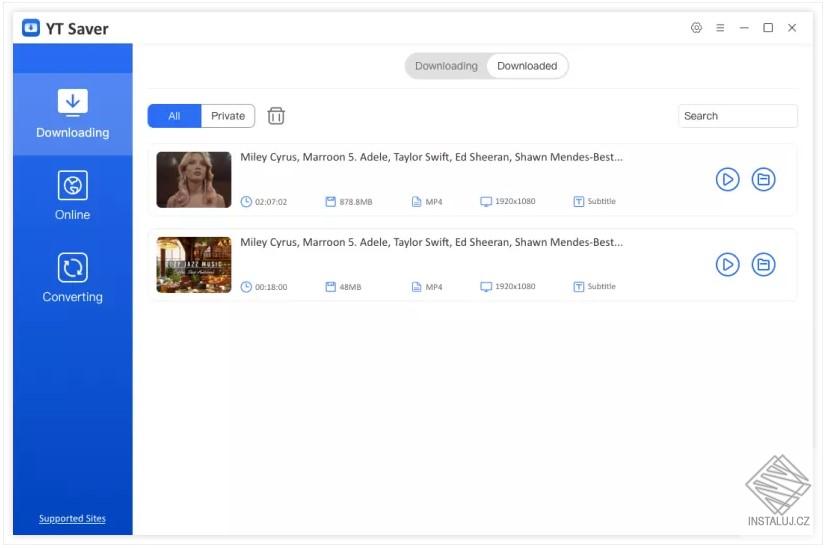
Task: Open the woman portrait video thumbnail
Action: (x=194, y=180)
